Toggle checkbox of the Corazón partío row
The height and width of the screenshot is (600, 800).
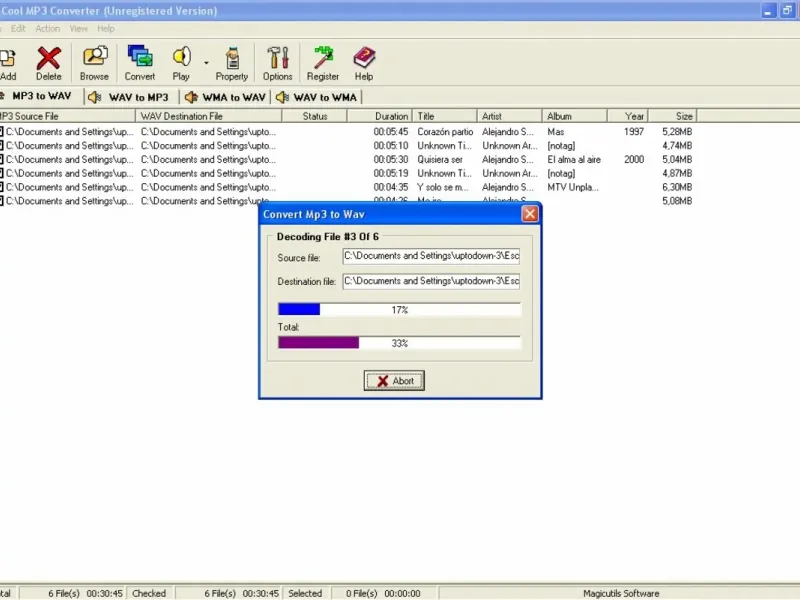(x=2, y=132)
